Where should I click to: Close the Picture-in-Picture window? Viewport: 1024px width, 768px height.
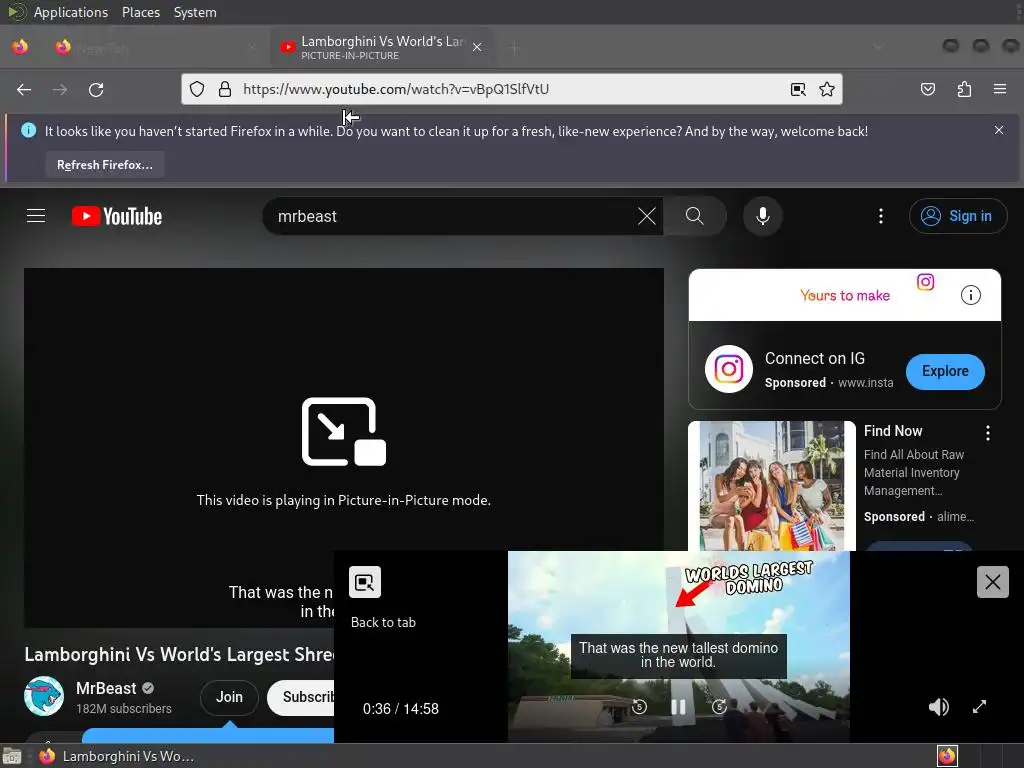point(993,582)
